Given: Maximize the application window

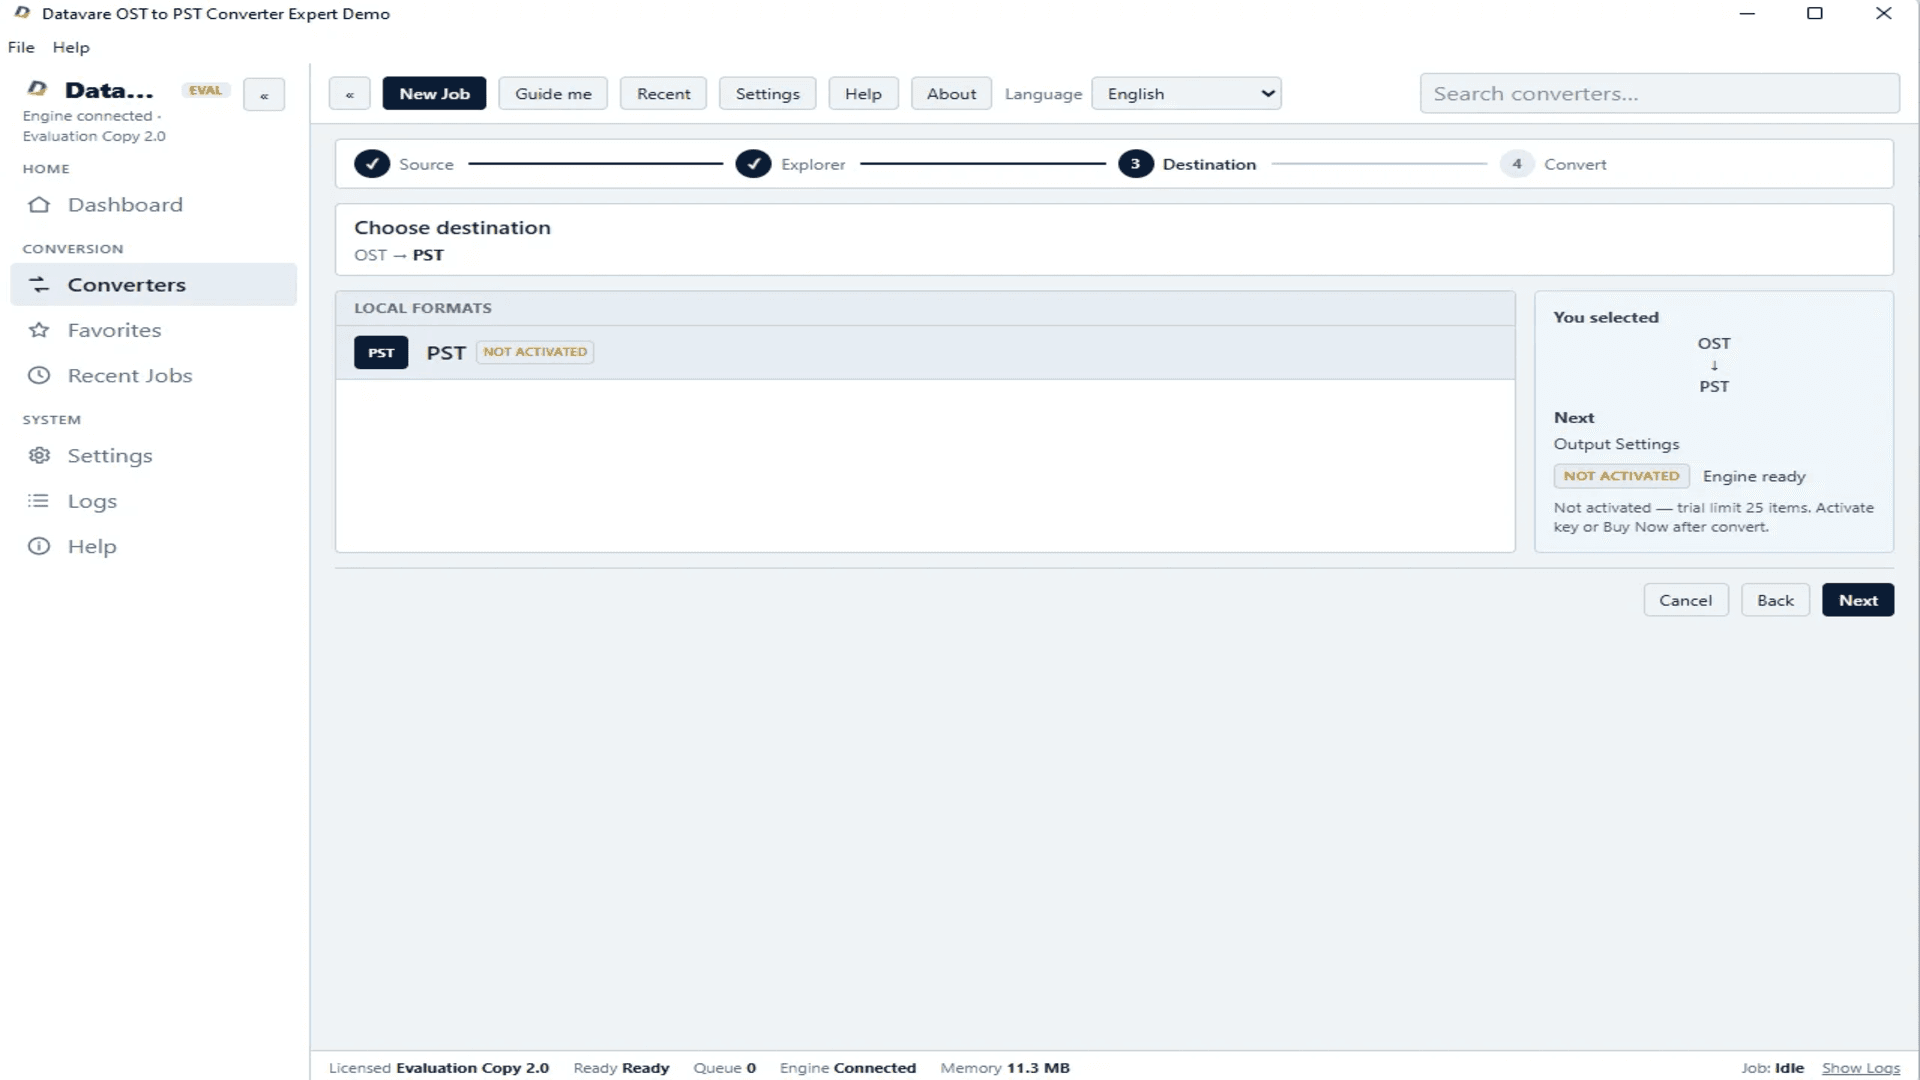Looking at the screenshot, I should click(1815, 14).
